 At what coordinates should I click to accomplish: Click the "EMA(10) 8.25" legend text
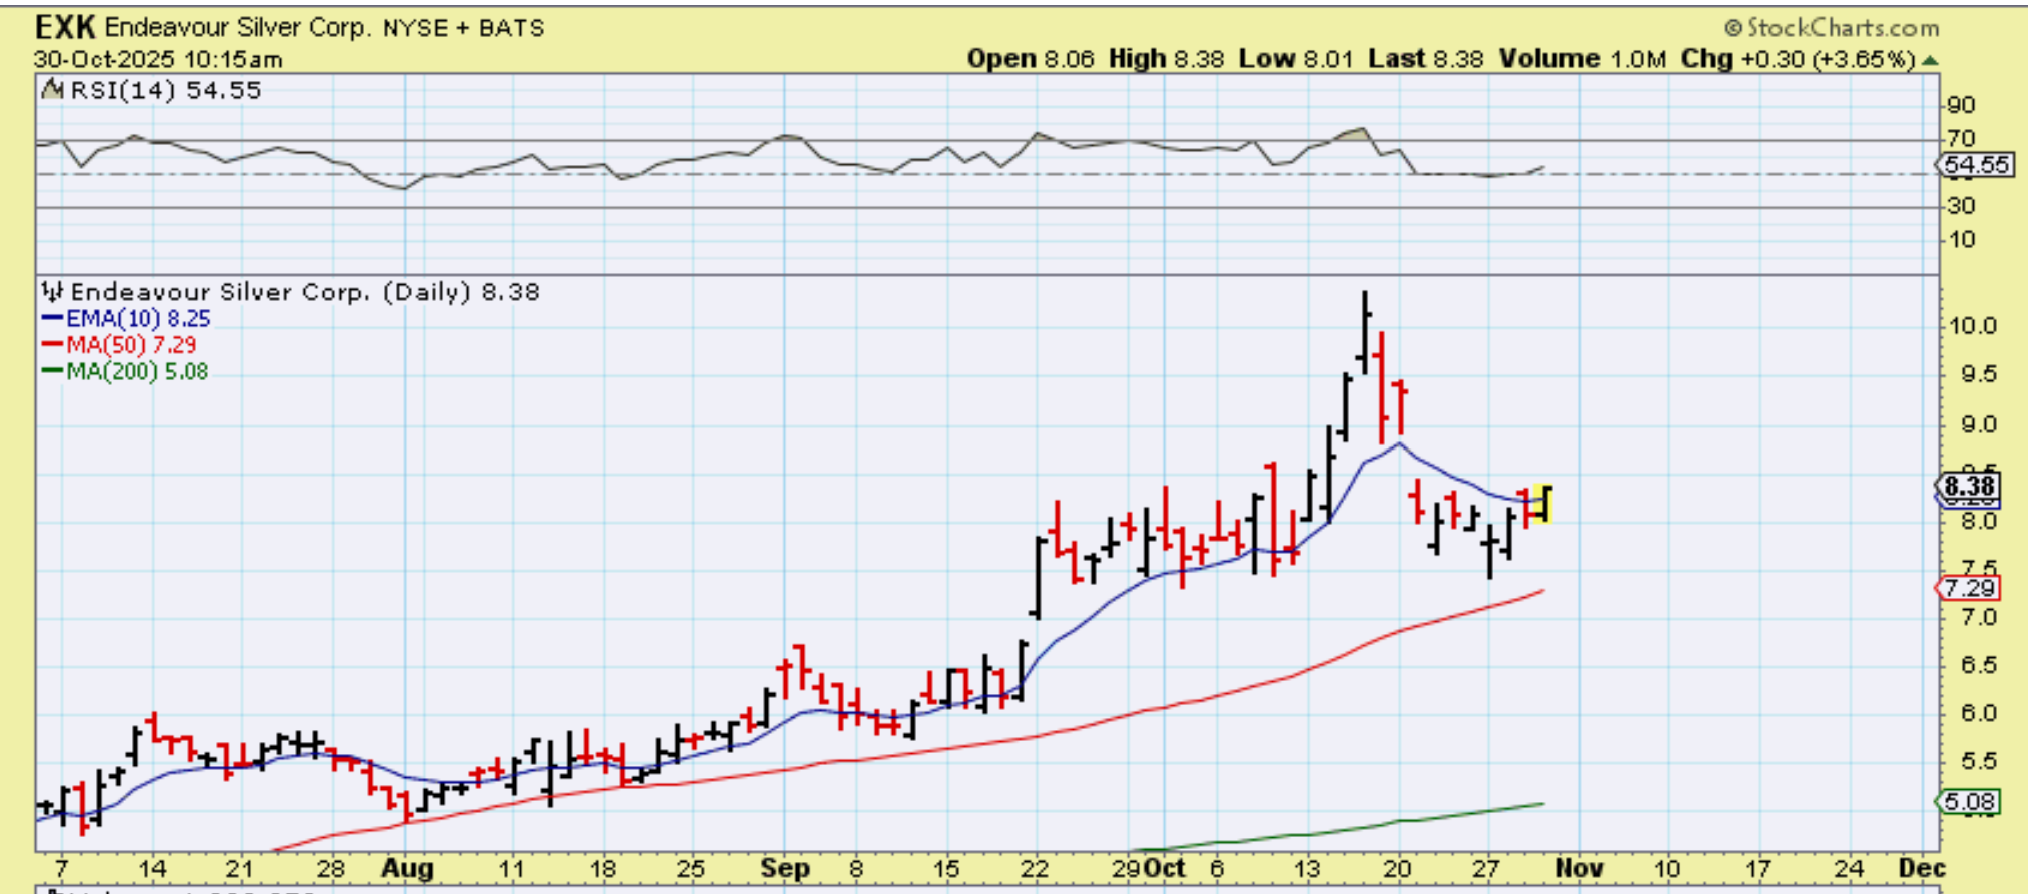tap(138, 319)
